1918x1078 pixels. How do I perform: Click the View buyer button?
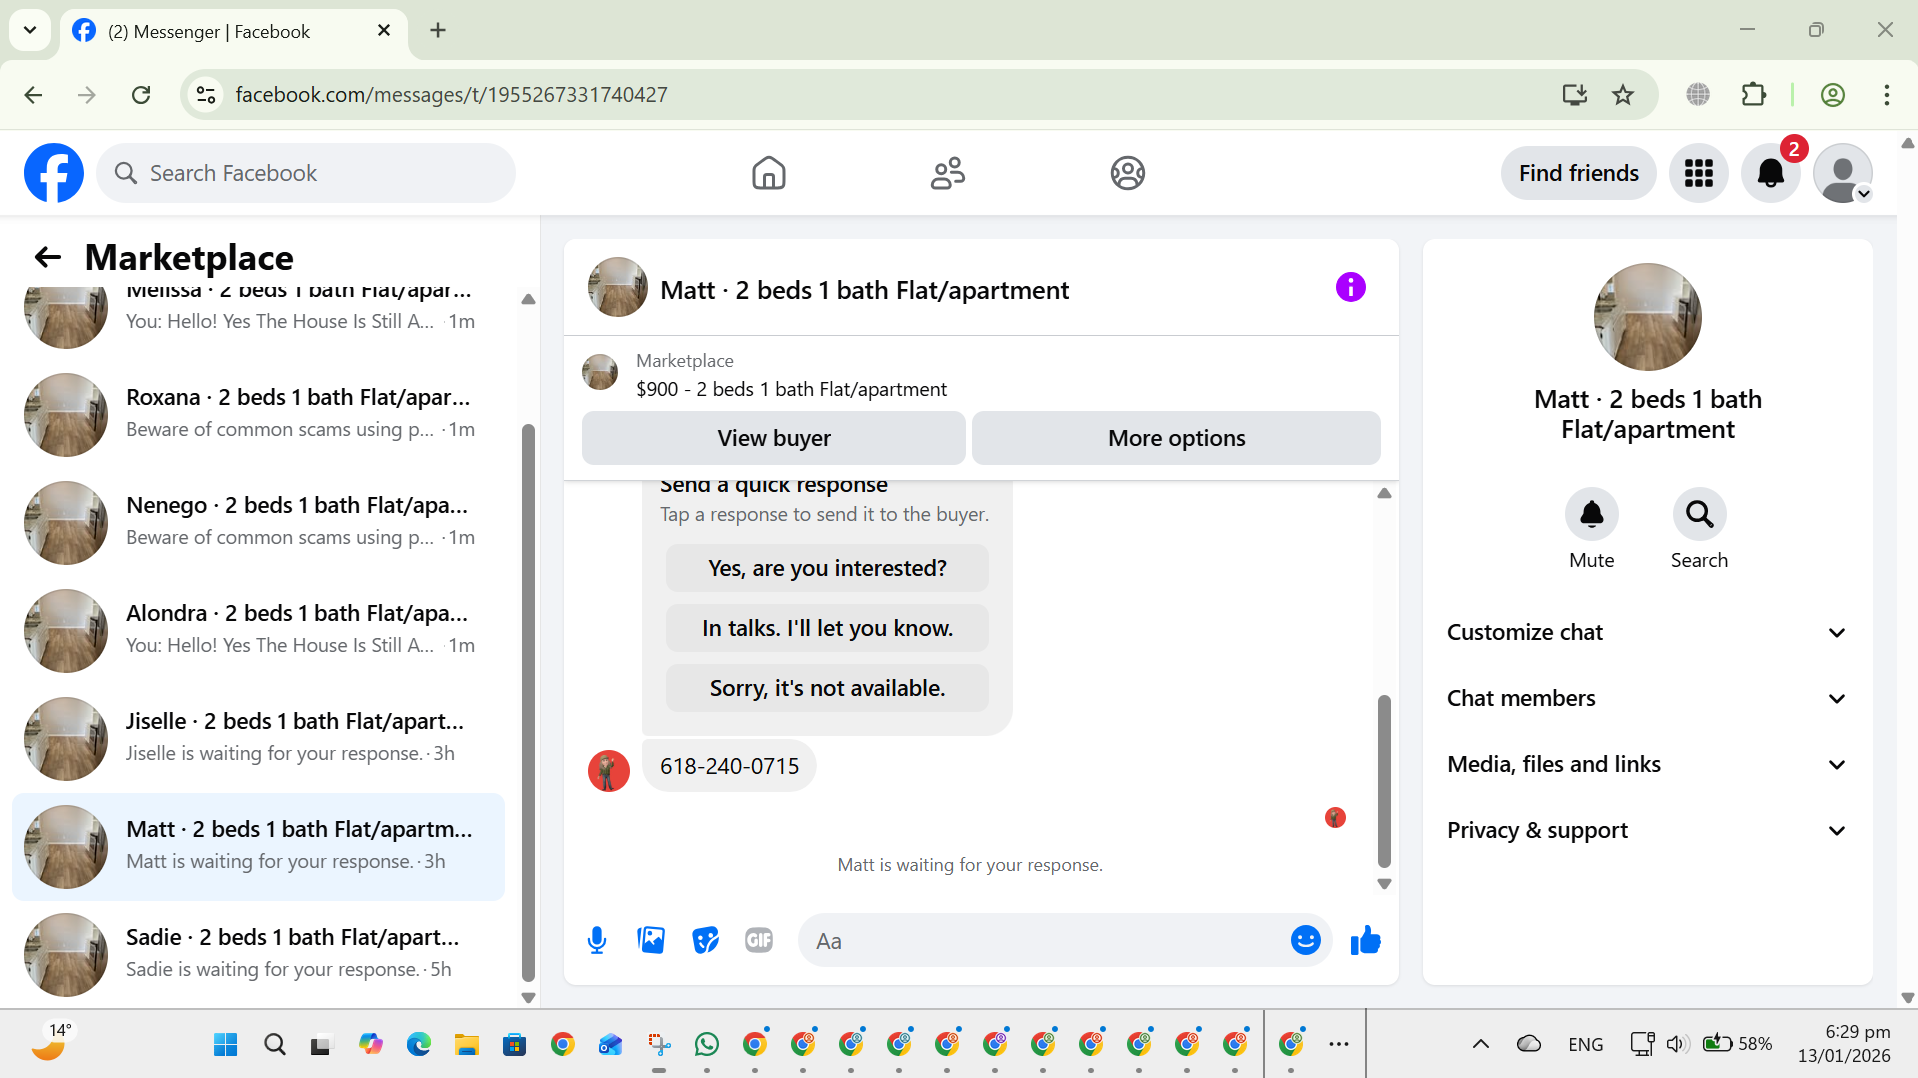(774, 438)
